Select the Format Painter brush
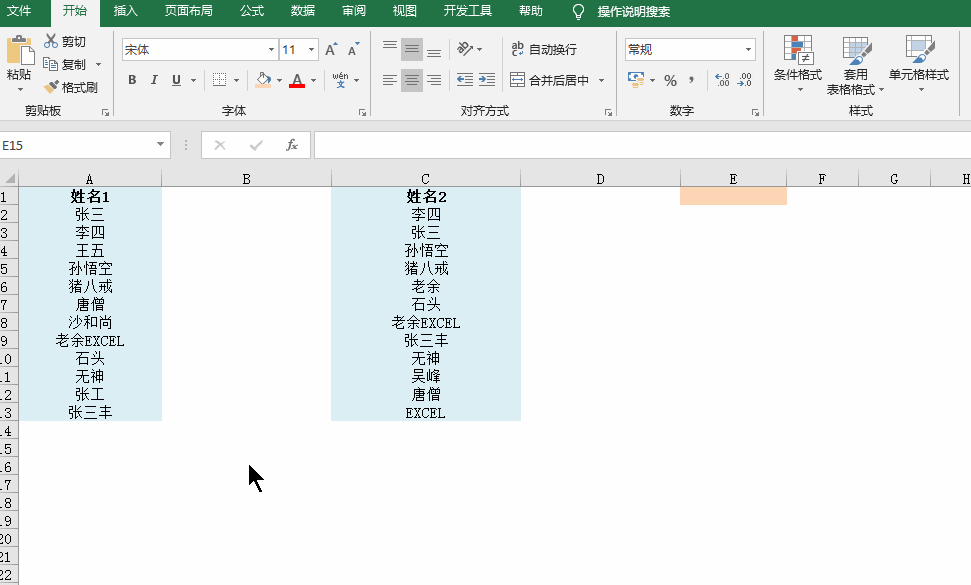Screen dimensions: 971x585 click(x=51, y=87)
